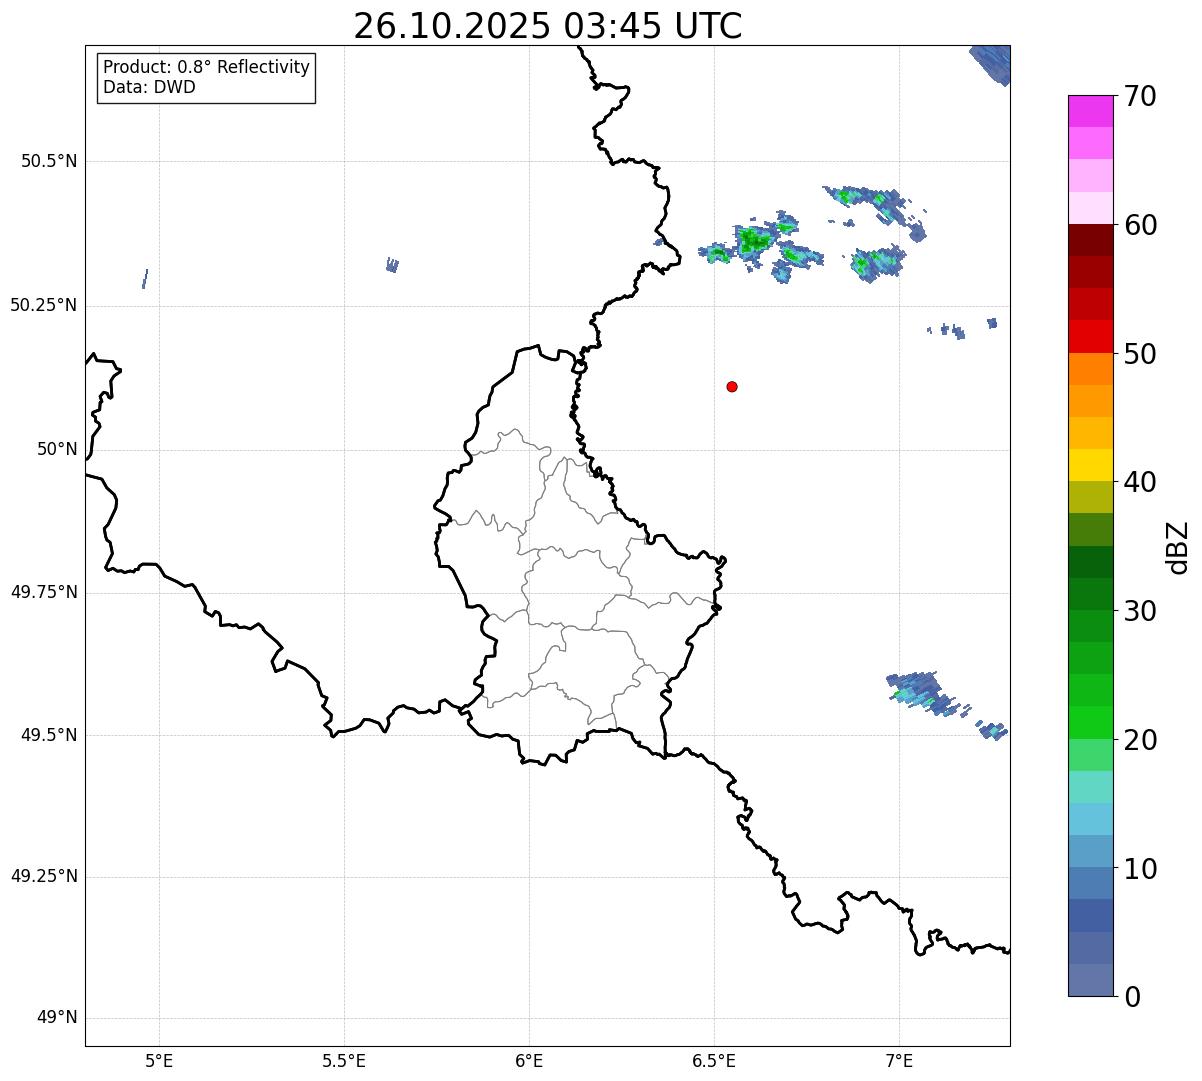Image resolution: width=1202 pixels, height=1081 pixels.
Task: Click the green echo core near 6.6°E, 50.35°N
Action: click(754, 240)
